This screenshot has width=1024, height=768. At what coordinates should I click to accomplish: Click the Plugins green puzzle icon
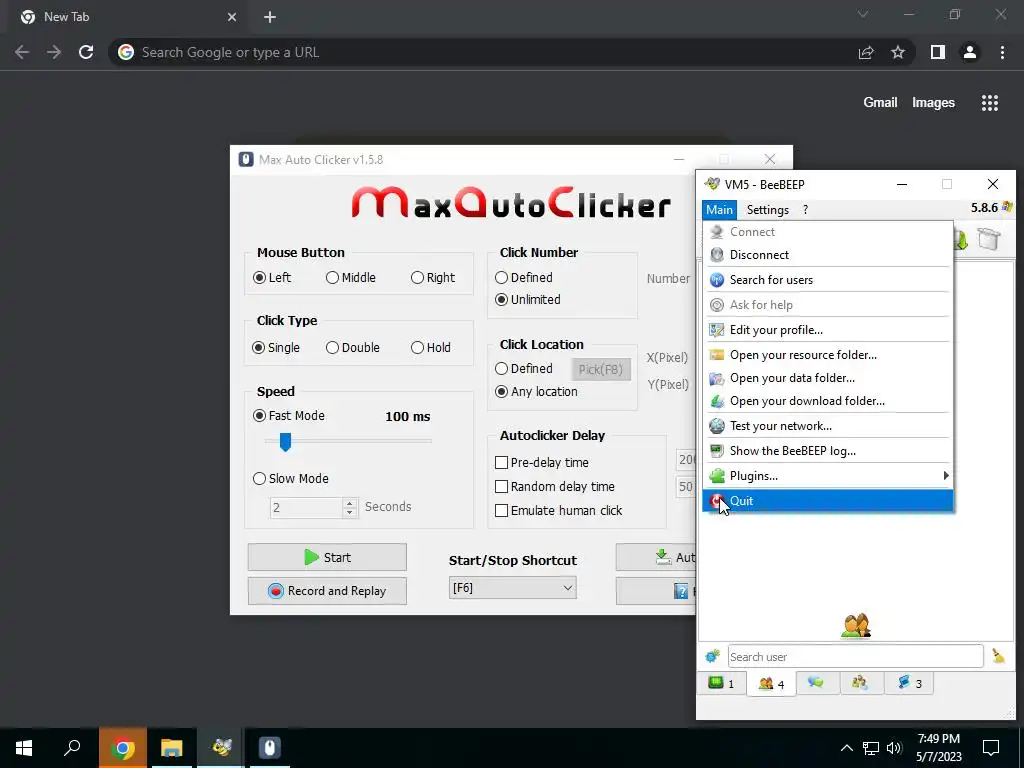tap(716, 475)
